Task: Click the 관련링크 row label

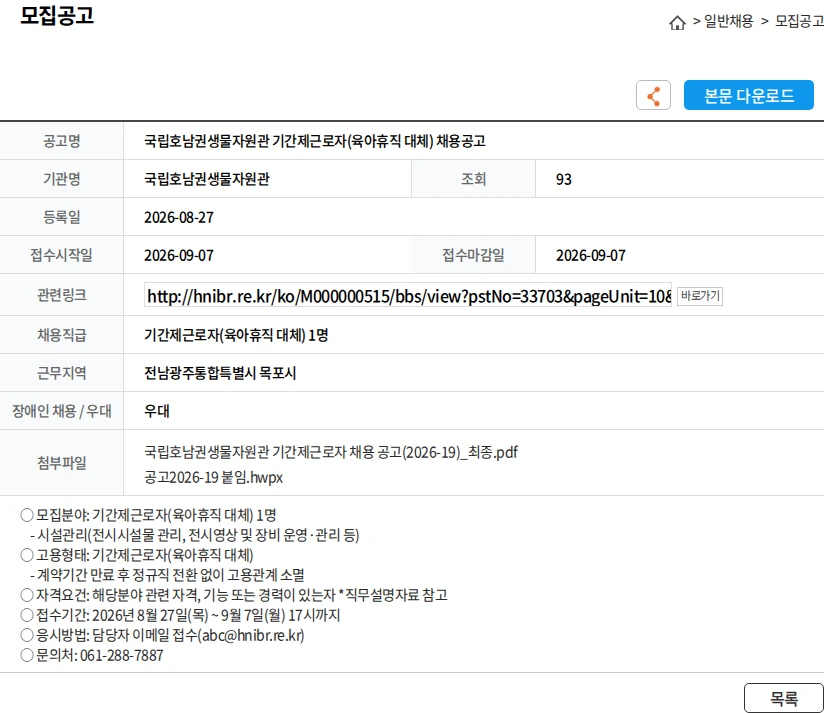Action: click(x=61, y=295)
